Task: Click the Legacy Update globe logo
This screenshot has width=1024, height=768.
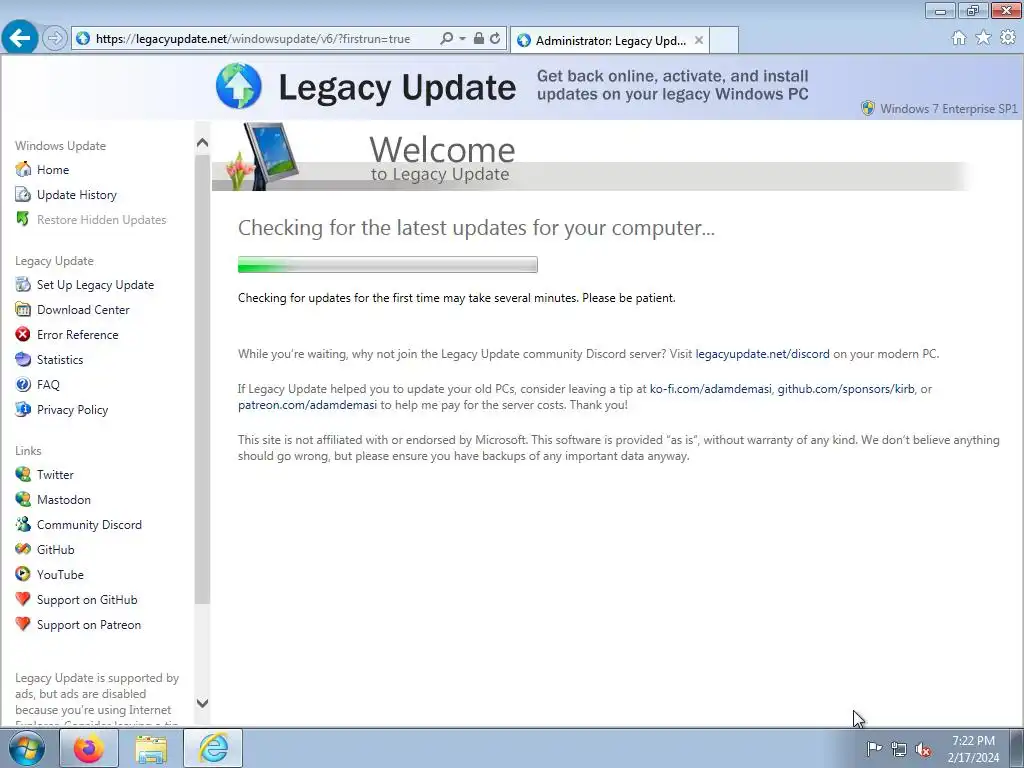Action: pyautogui.click(x=239, y=86)
